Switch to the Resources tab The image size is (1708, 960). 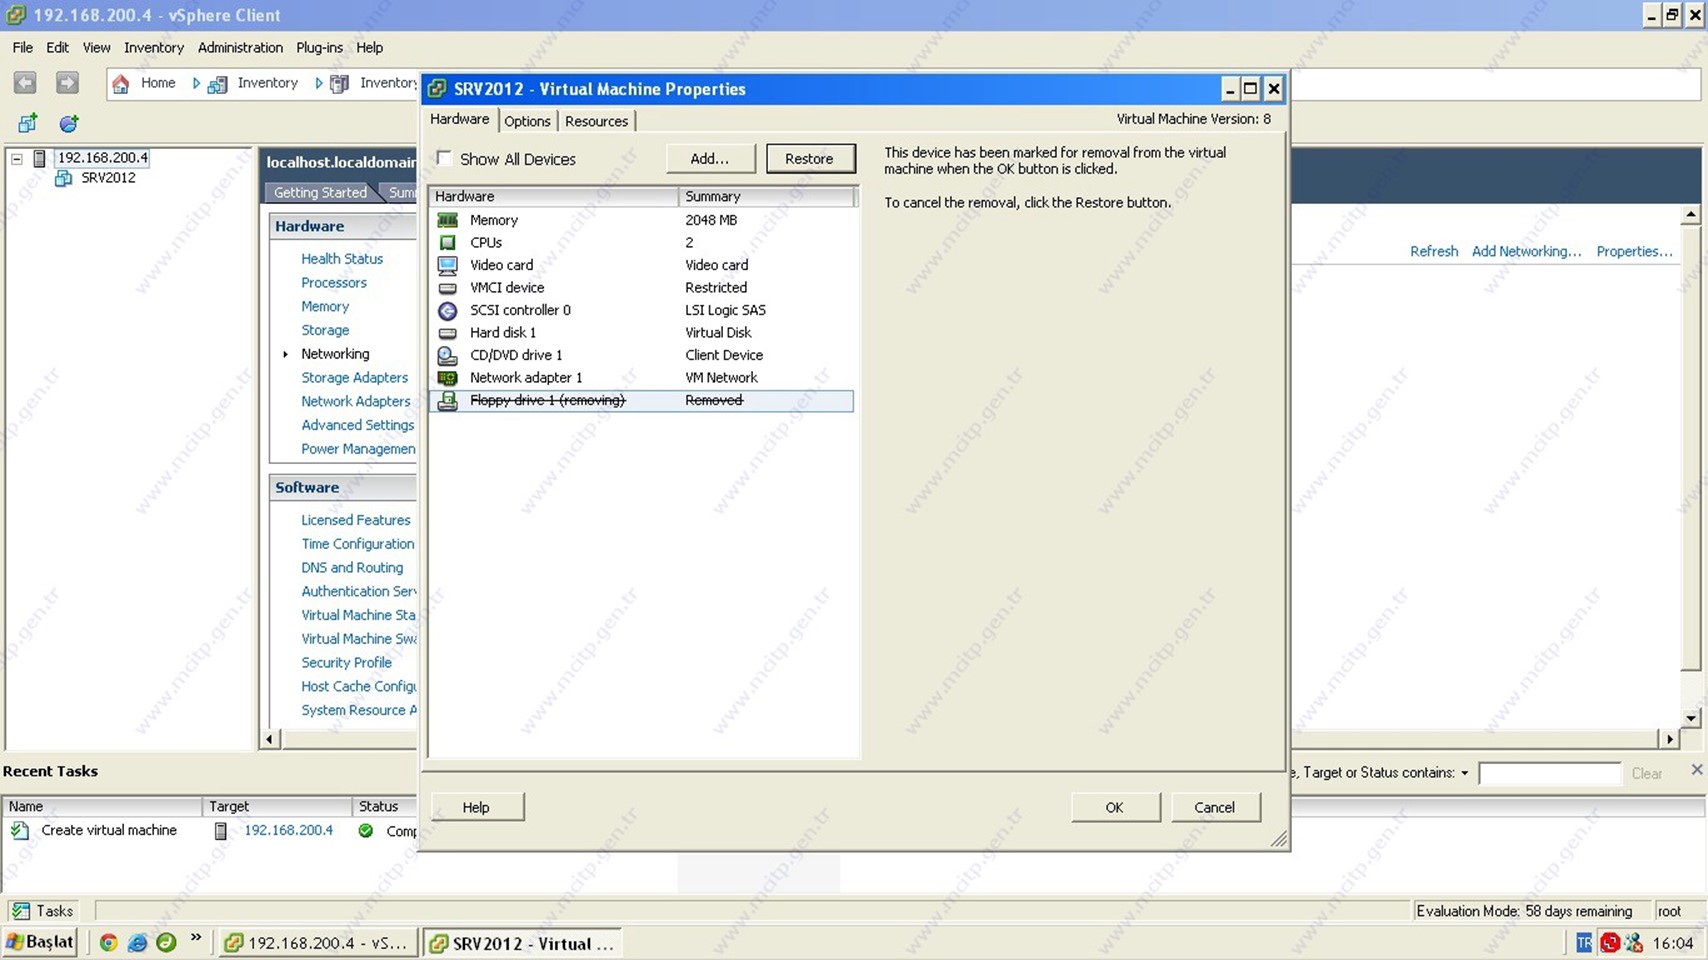tap(596, 121)
